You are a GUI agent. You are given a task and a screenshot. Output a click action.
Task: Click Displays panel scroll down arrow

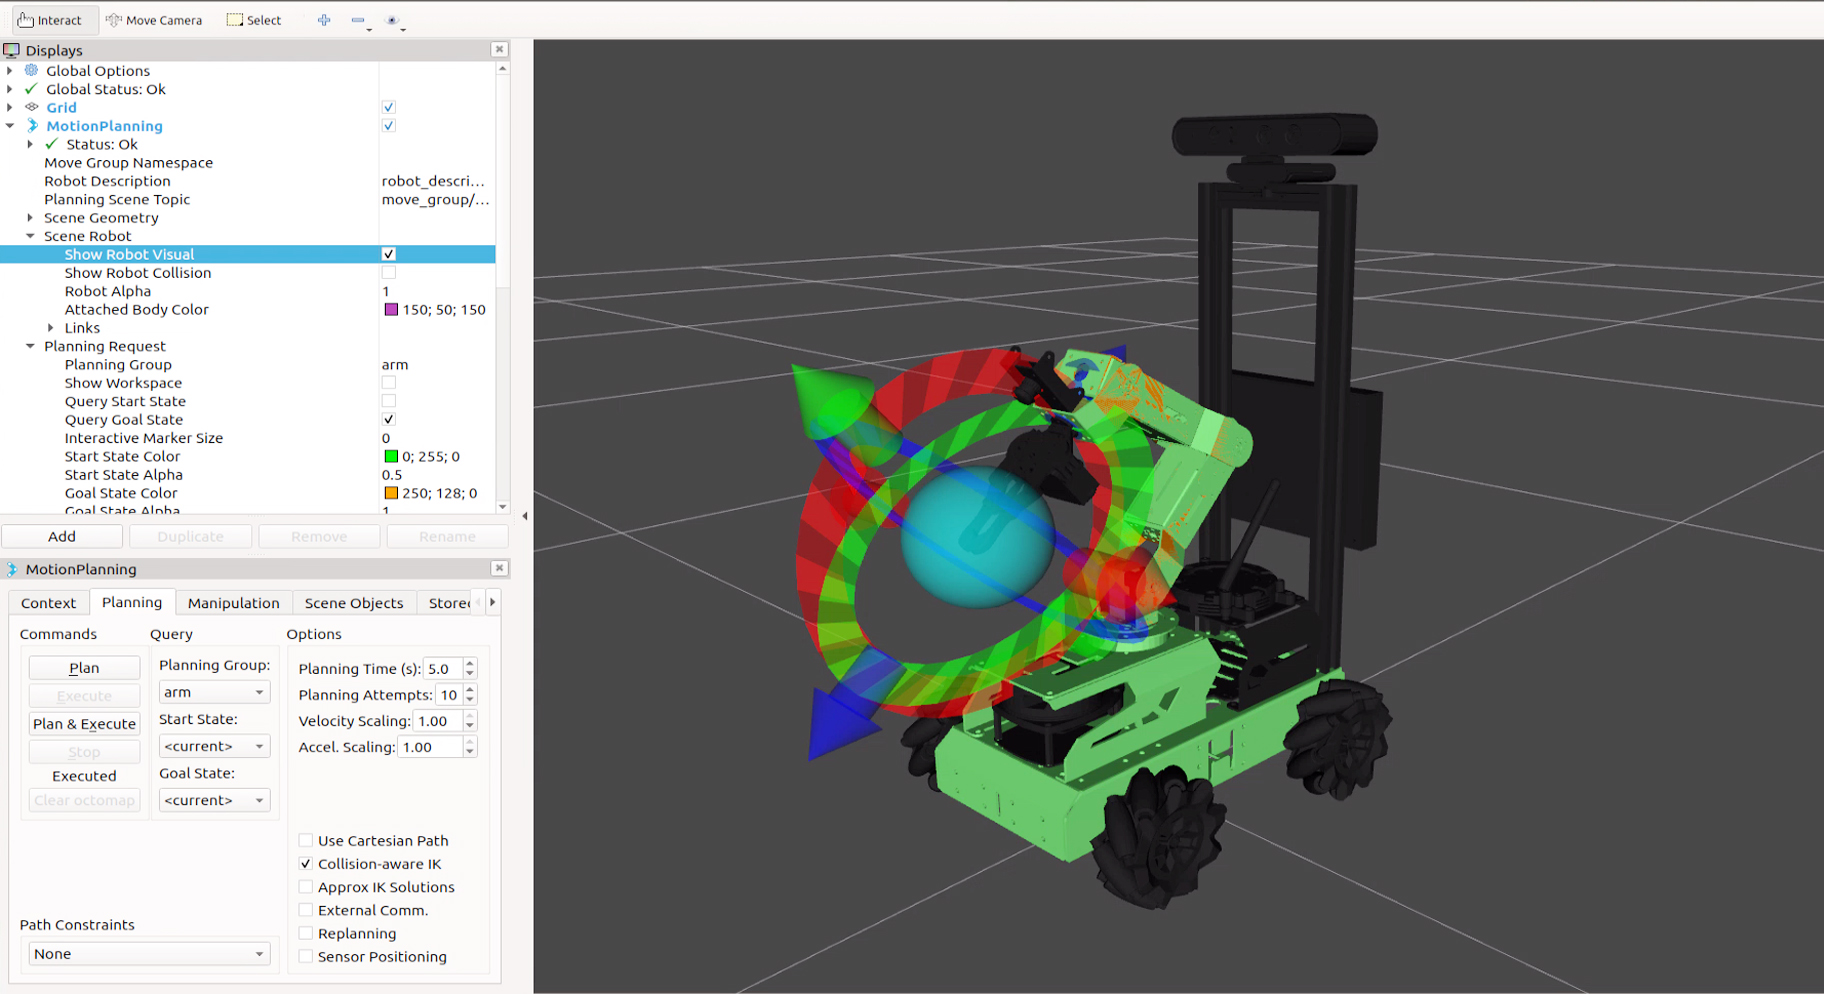(503, 507)
